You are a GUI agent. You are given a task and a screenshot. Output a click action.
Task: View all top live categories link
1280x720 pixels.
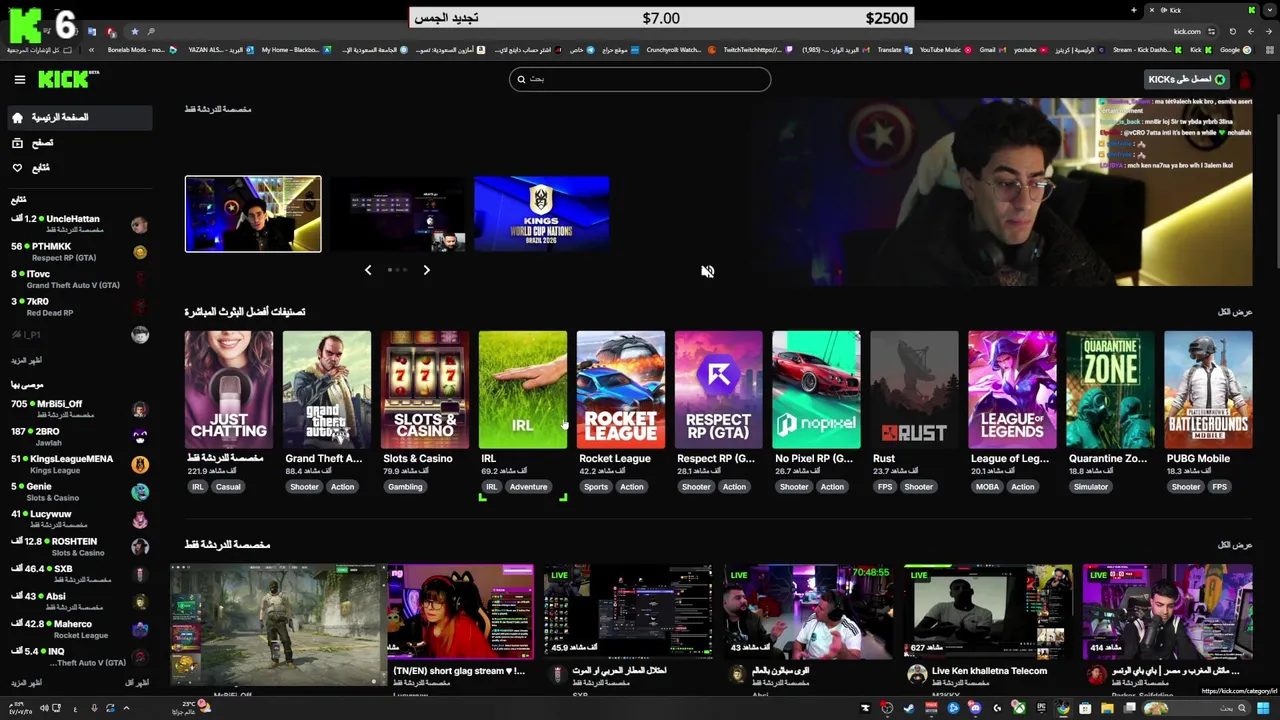1235,312
